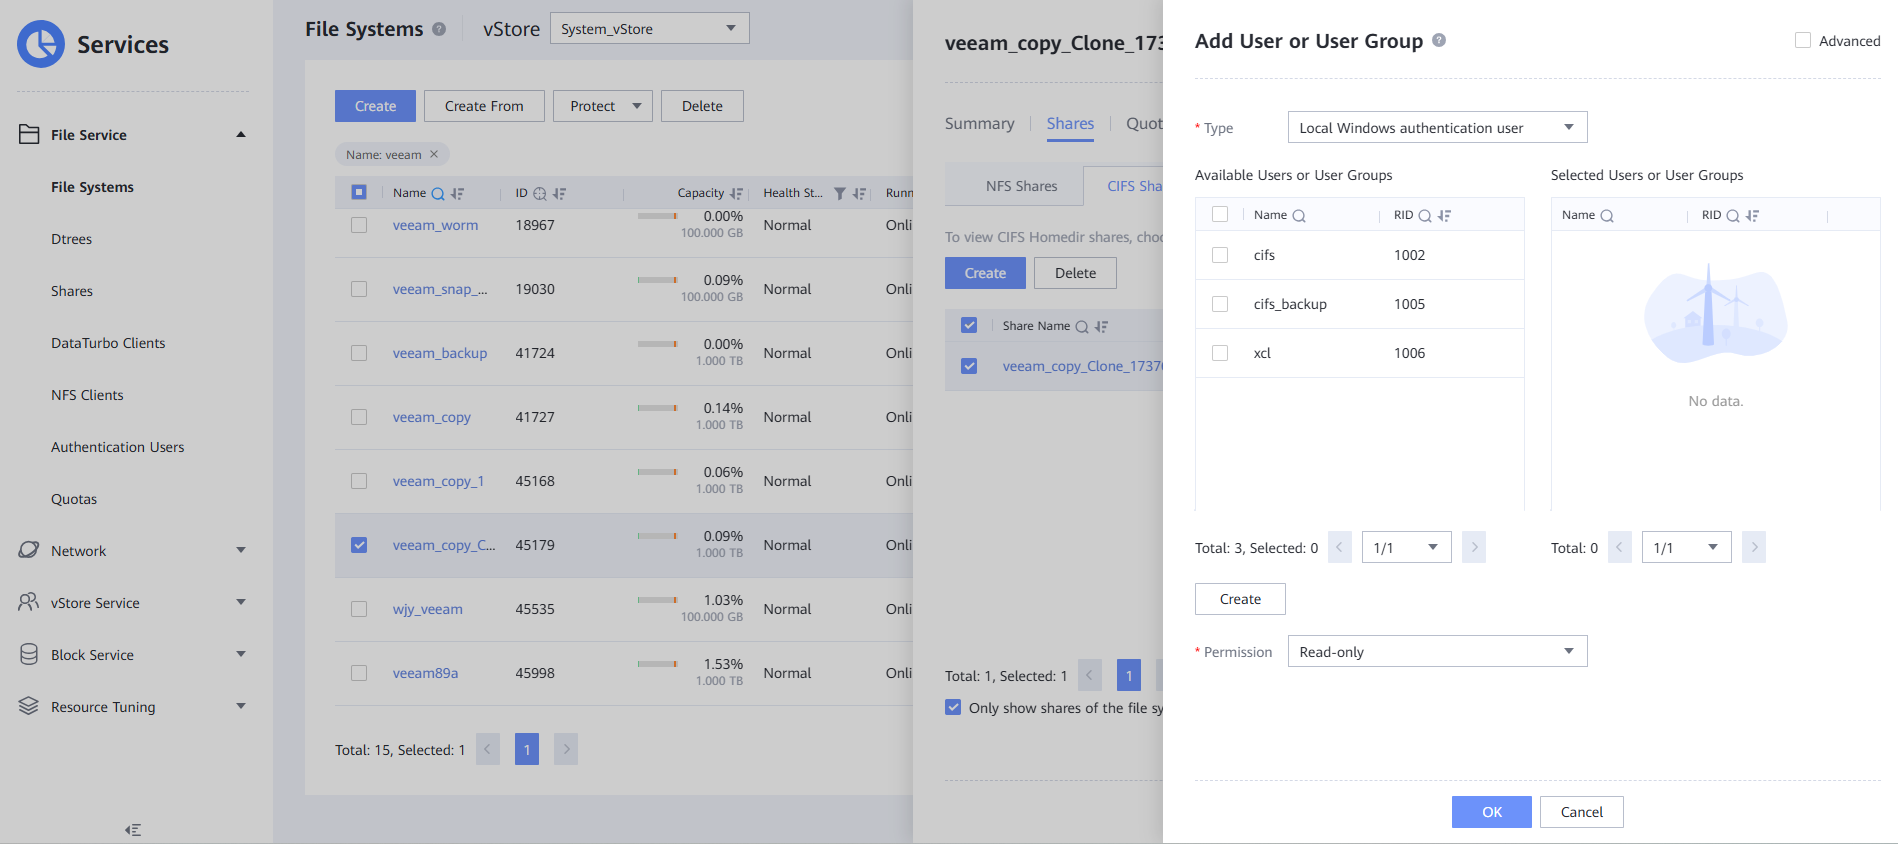Viewport: 1898px width, 844px height.
Task: Click the sort icon in Capacity column
Action: coord(737,194)
